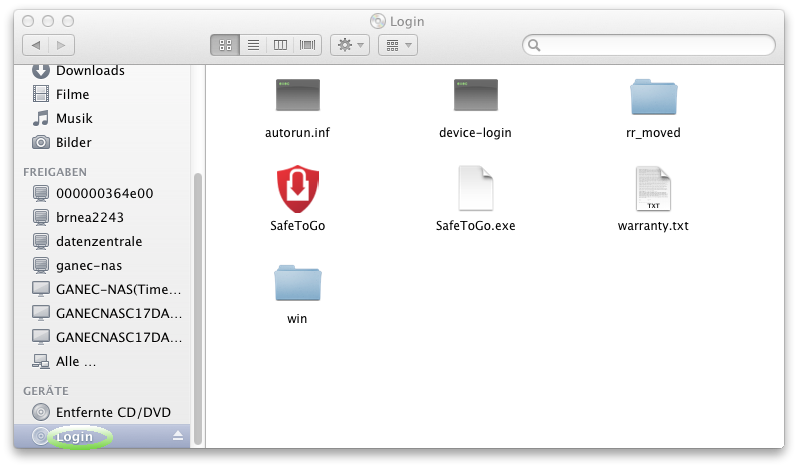
Task: Select the win folder icon
Action: click(298, 283)
